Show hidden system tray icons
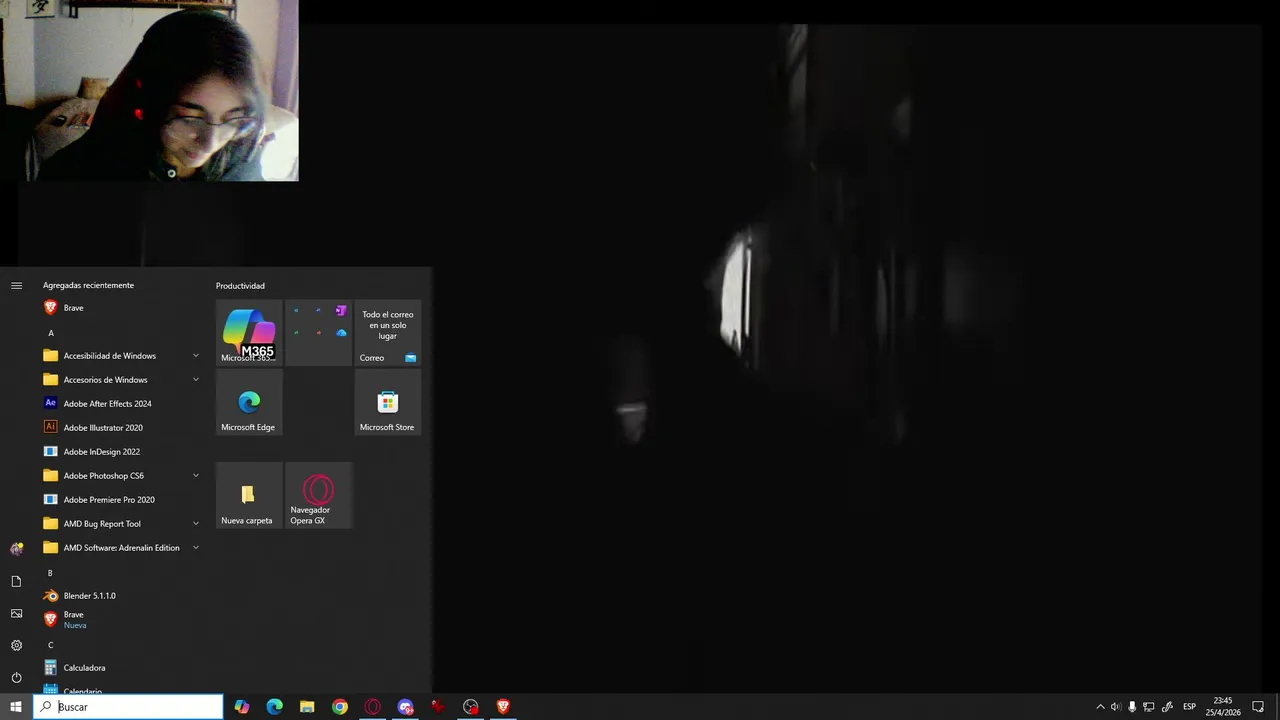The width and height of the screenshot is (1280, 720). click(x=1100, y=707)
